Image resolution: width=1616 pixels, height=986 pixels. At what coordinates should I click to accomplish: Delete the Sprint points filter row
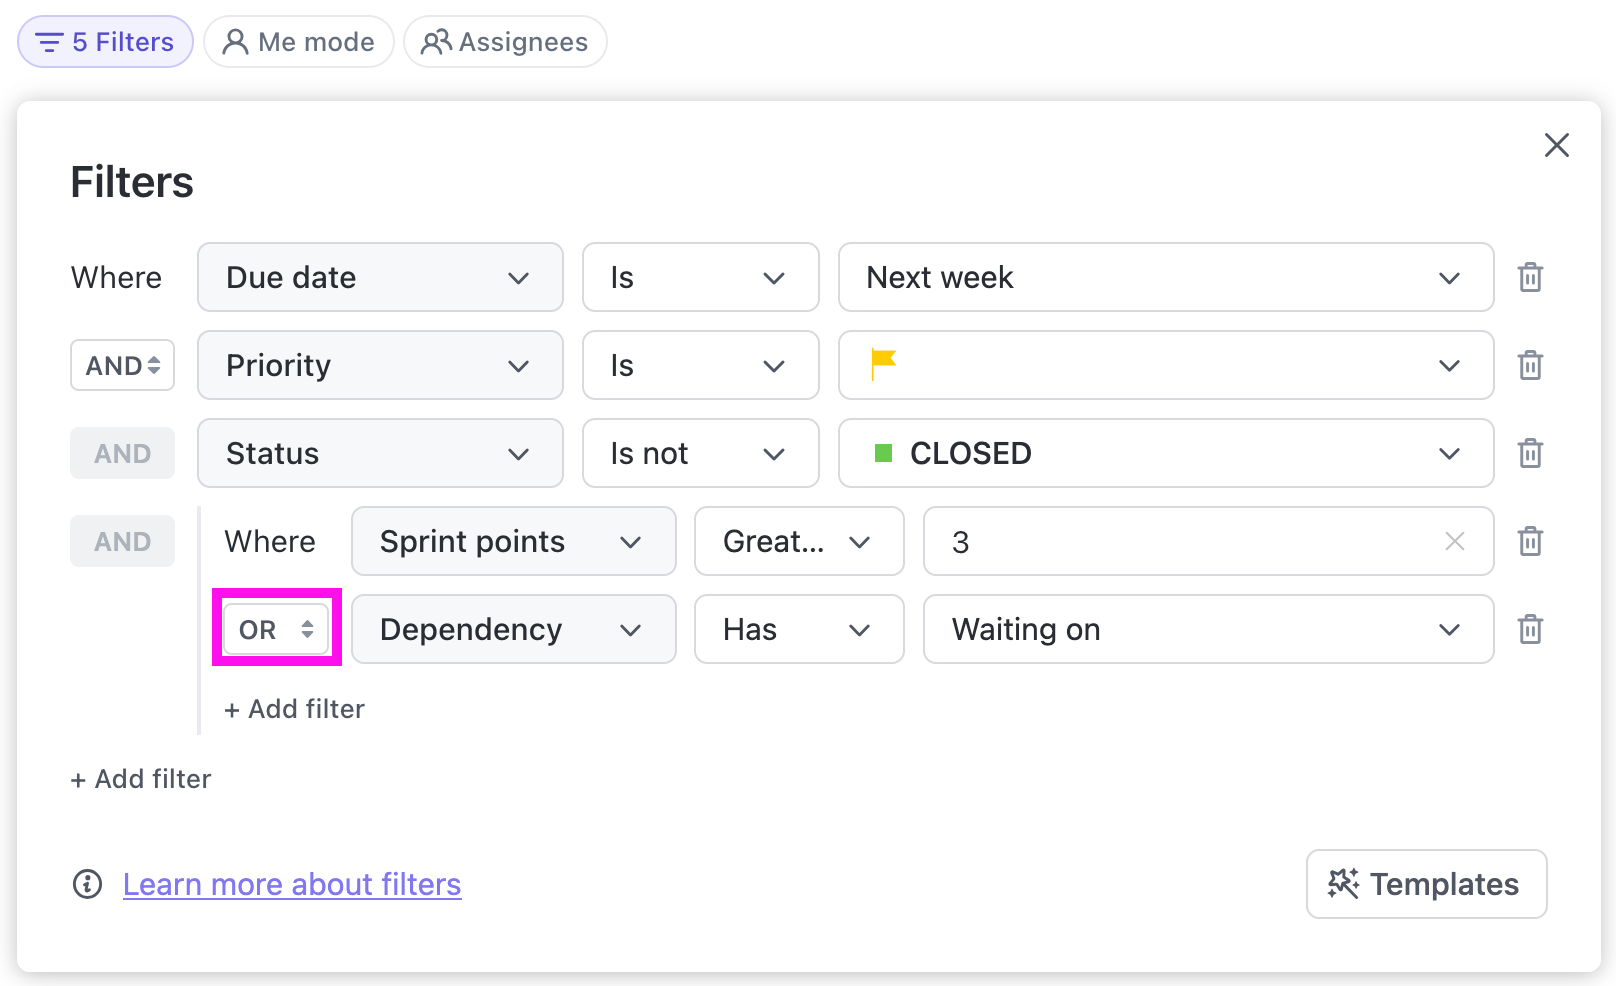(1530, 541)
